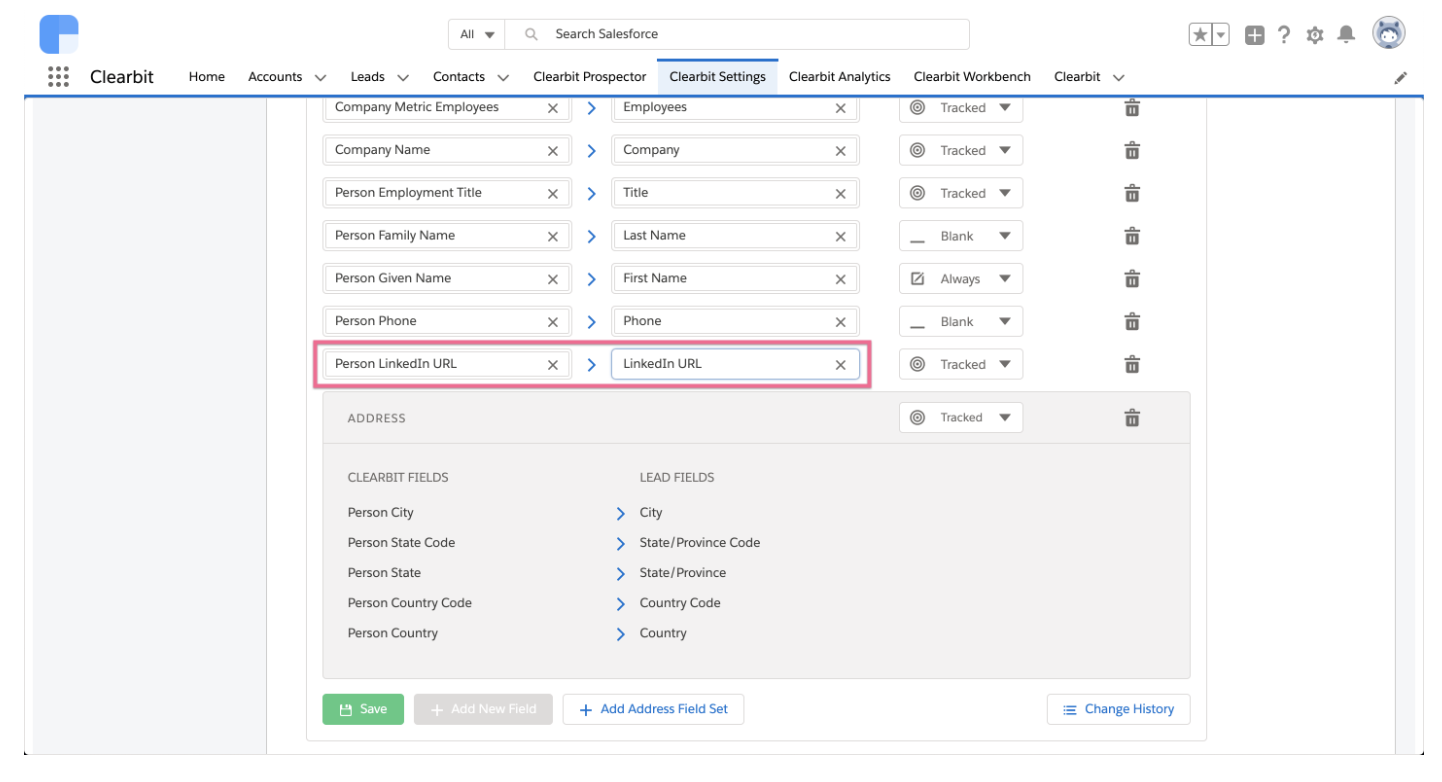
Task: Click the Person City address text
Action: [381, 513]
